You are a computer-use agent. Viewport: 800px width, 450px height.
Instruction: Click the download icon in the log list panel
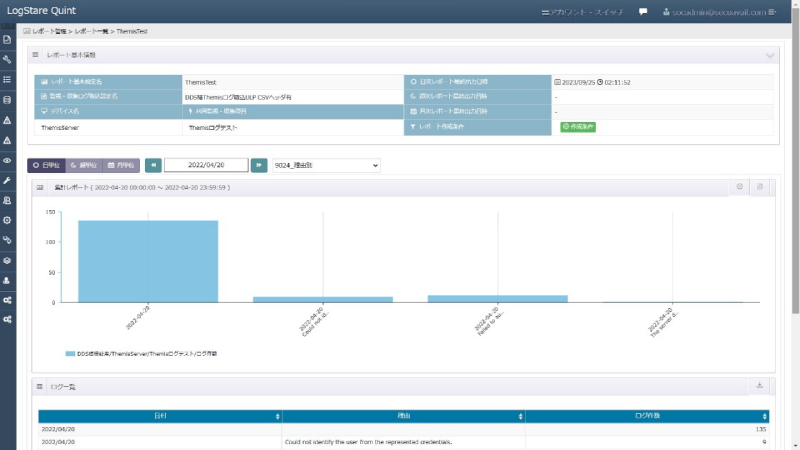point(759,386)
